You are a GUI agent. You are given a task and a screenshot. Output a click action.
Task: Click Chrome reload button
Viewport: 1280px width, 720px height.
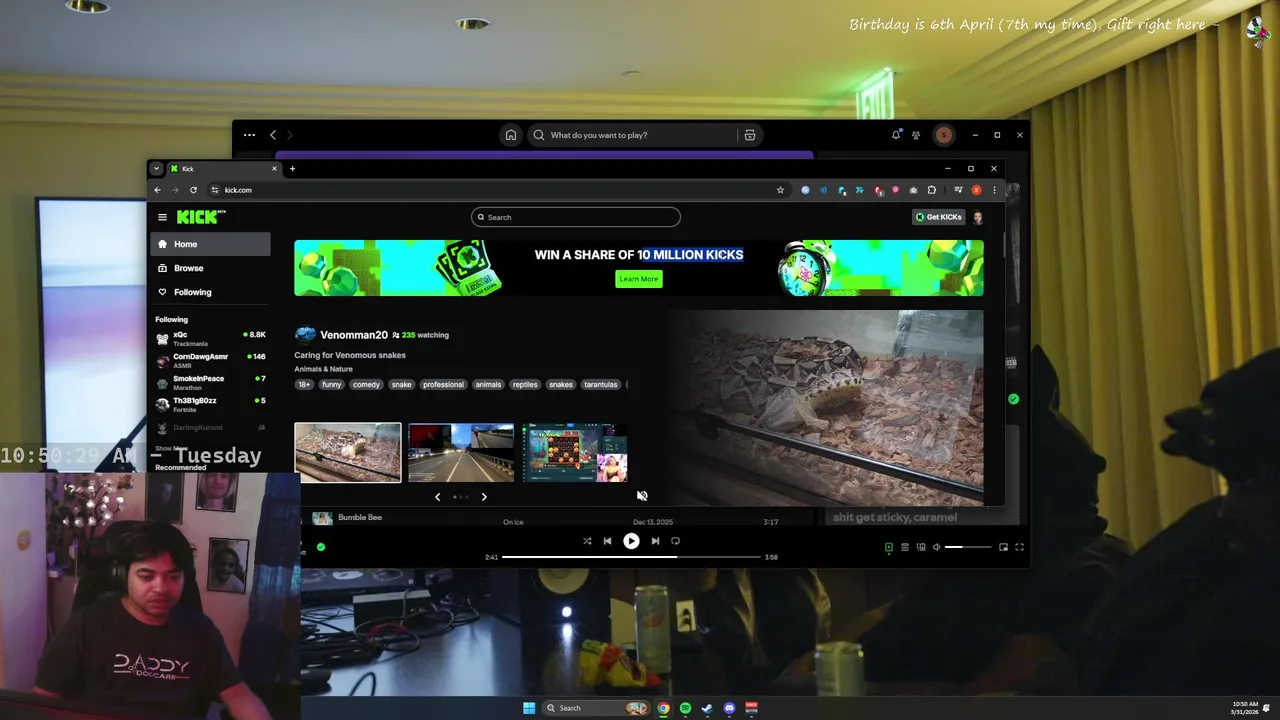[x=193, y=190]
